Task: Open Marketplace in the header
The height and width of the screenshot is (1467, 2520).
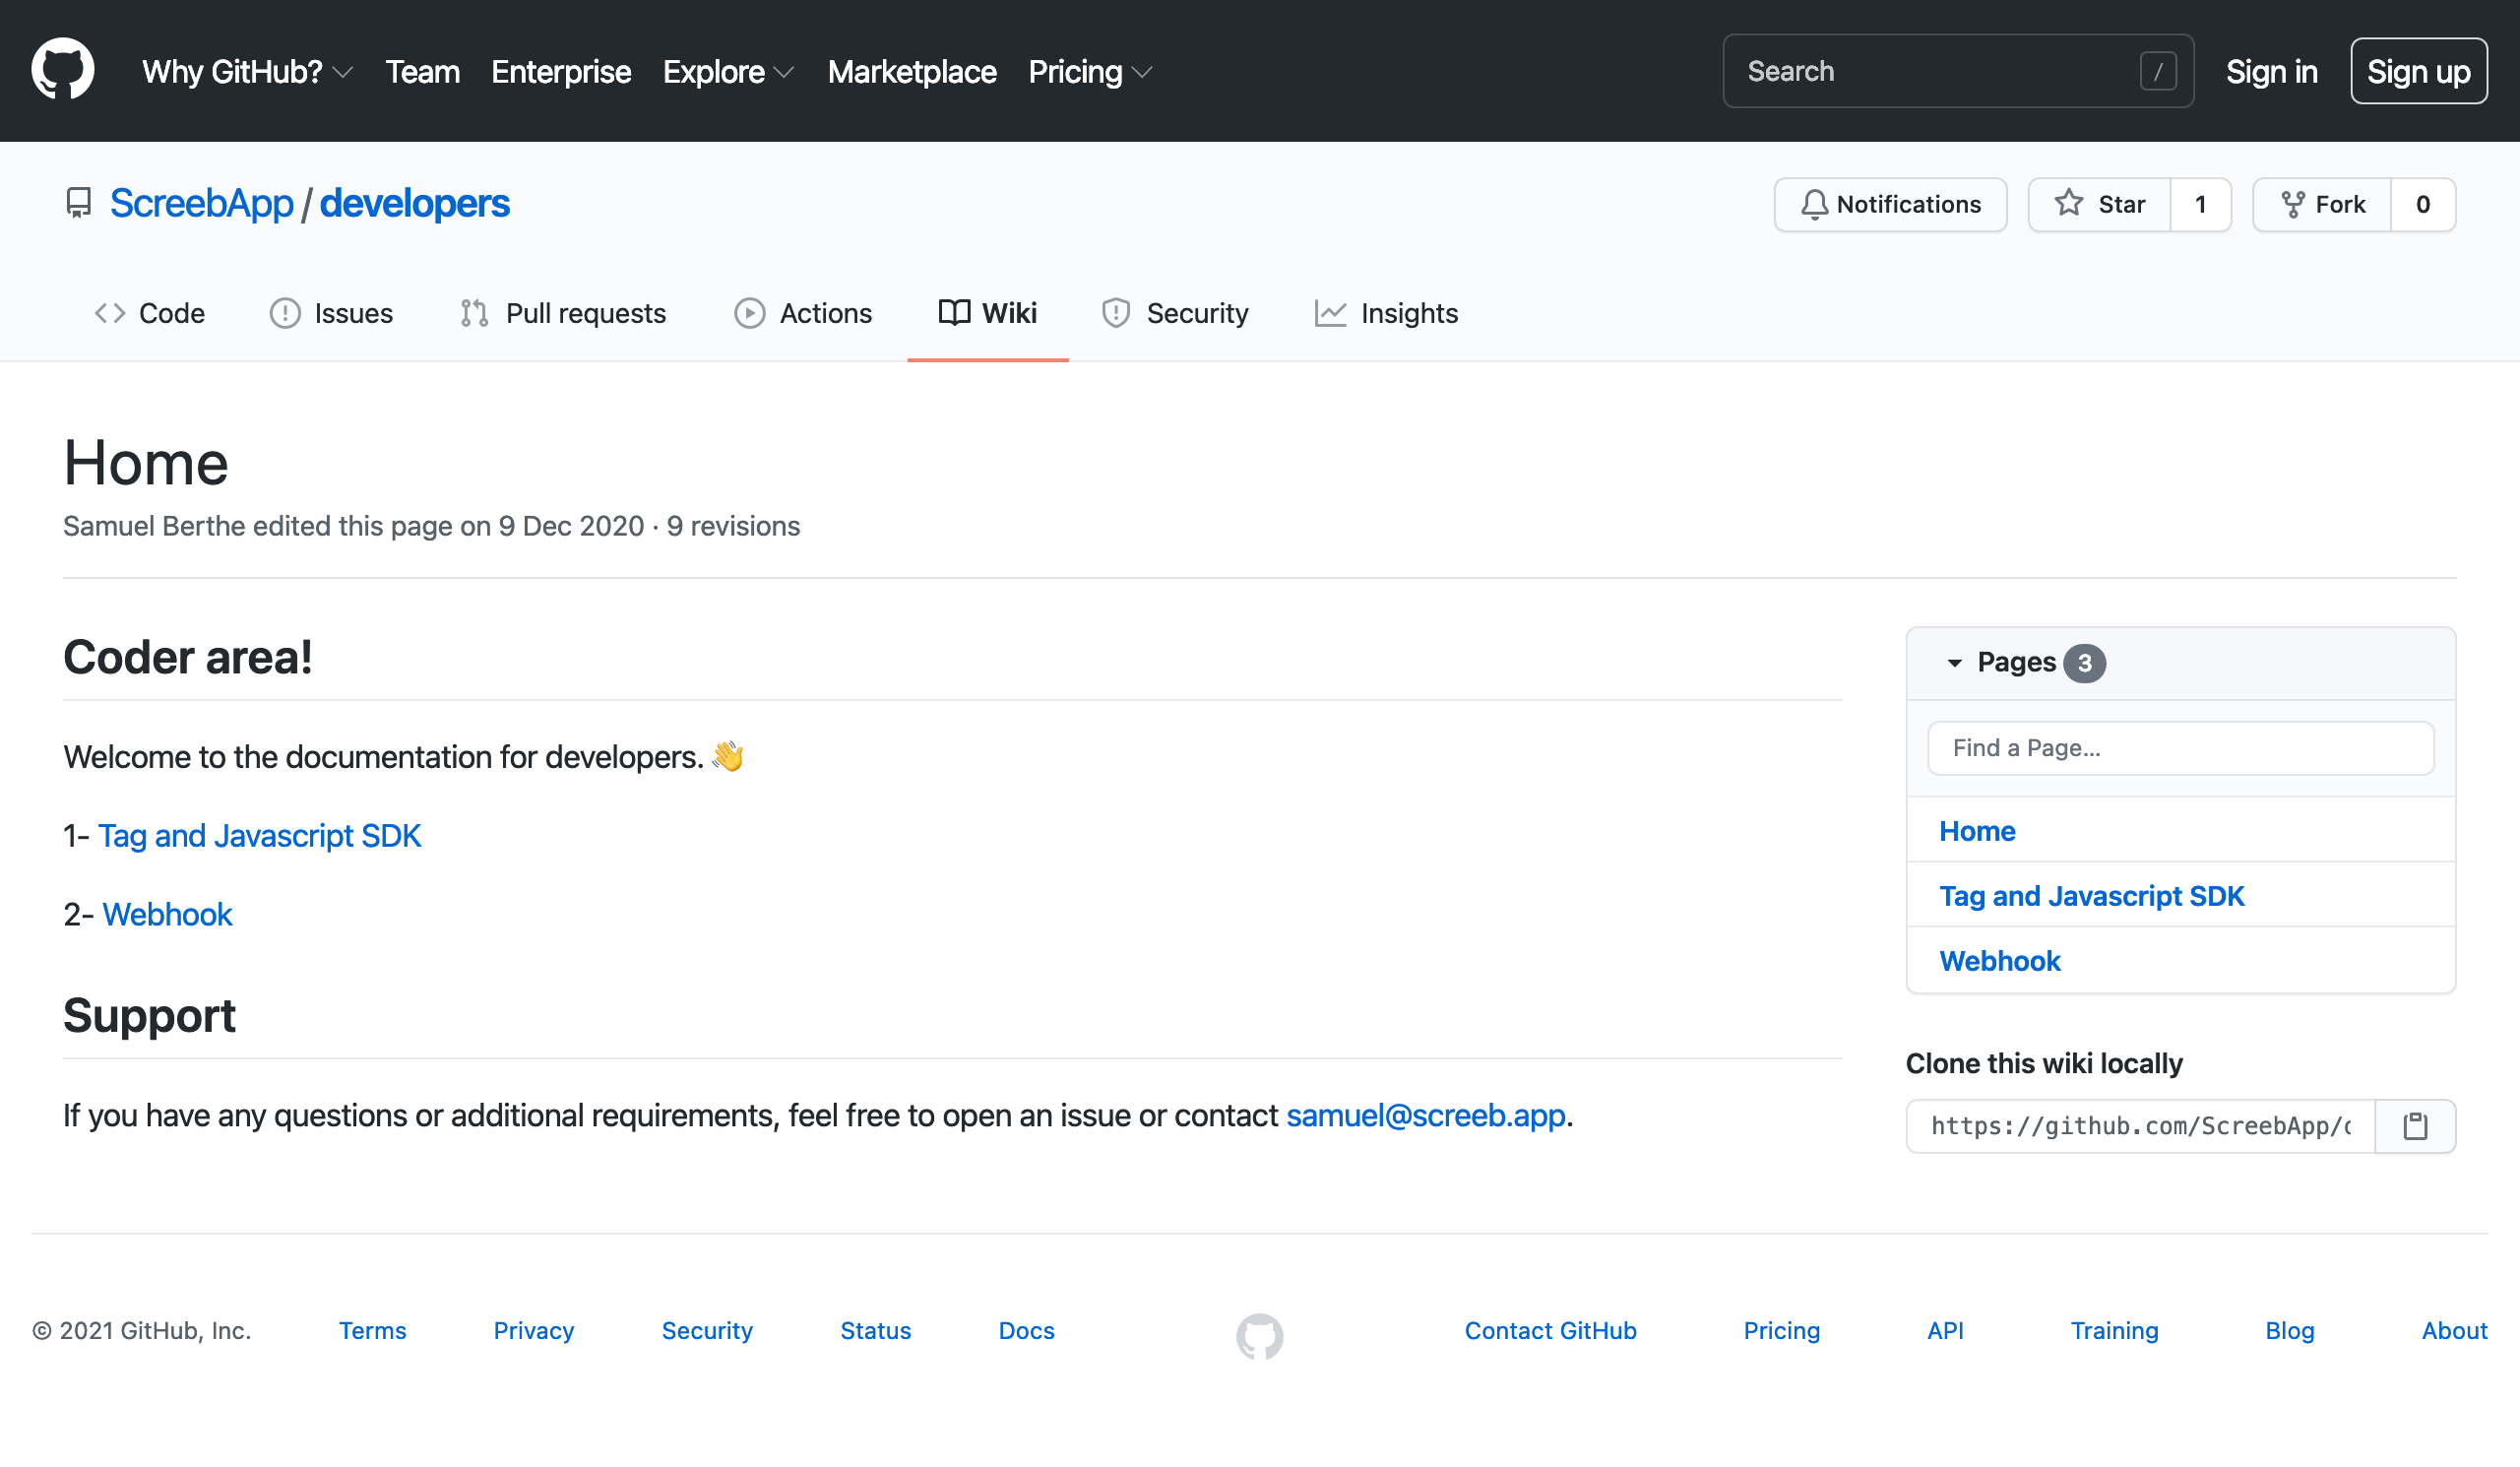Action: [x=912, y=72]
